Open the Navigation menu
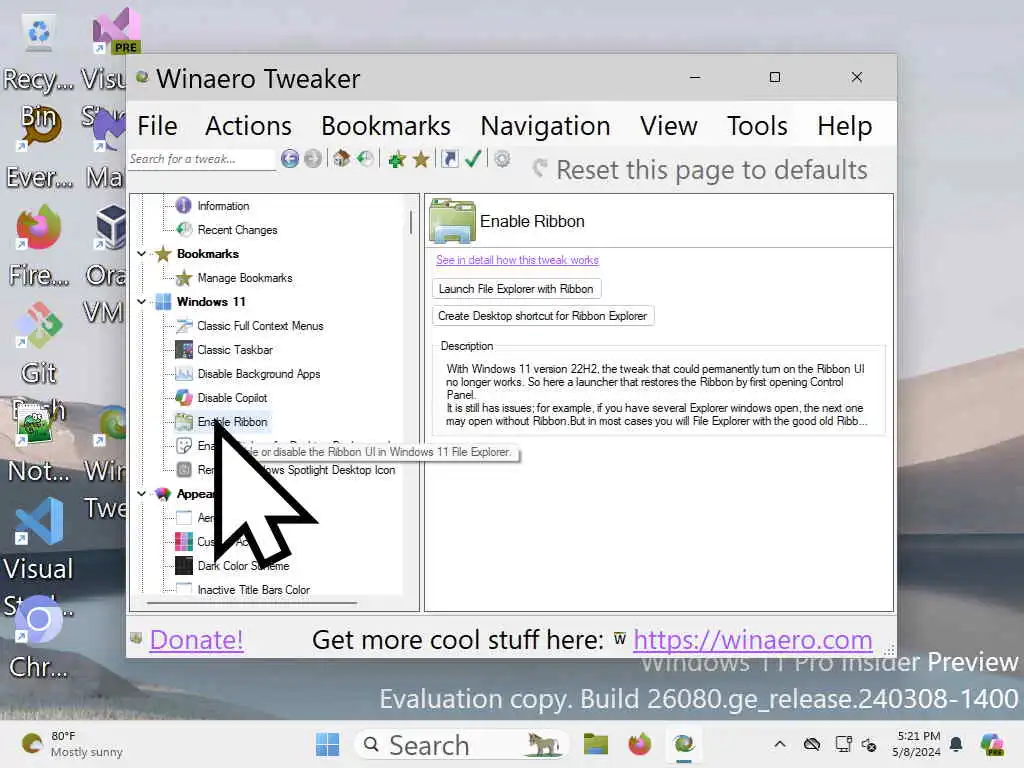The image size is (1024, 768). (x=545, y=125)
